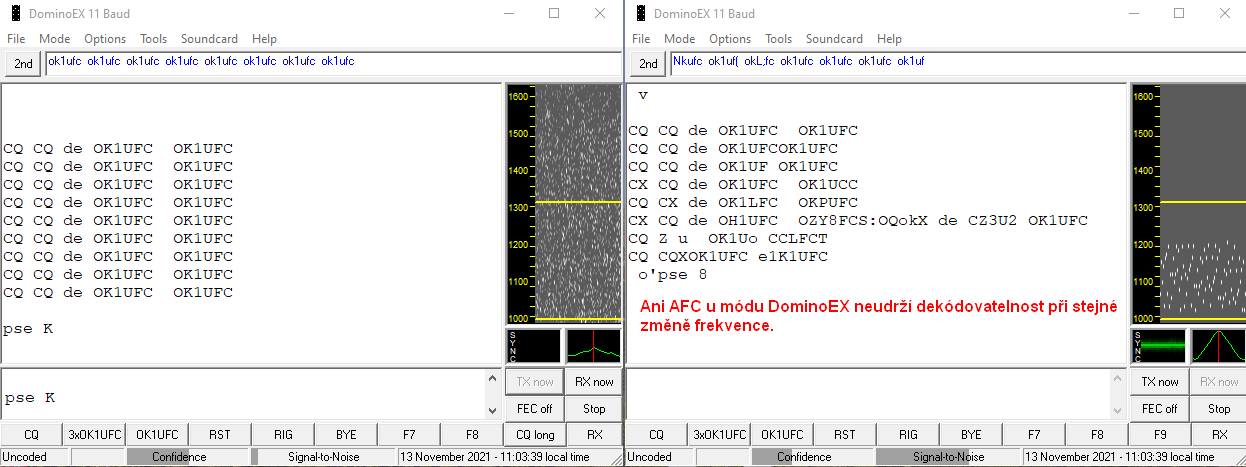Click the right window's transmit text input area
1246x467 pixels.
coord(868,394)
